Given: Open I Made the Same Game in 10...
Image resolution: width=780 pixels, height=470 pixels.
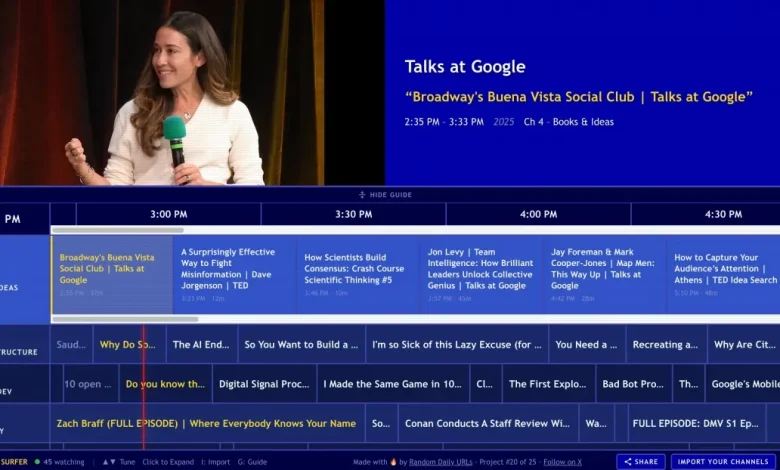Looking at the screenshot, I should coord(393,384).
